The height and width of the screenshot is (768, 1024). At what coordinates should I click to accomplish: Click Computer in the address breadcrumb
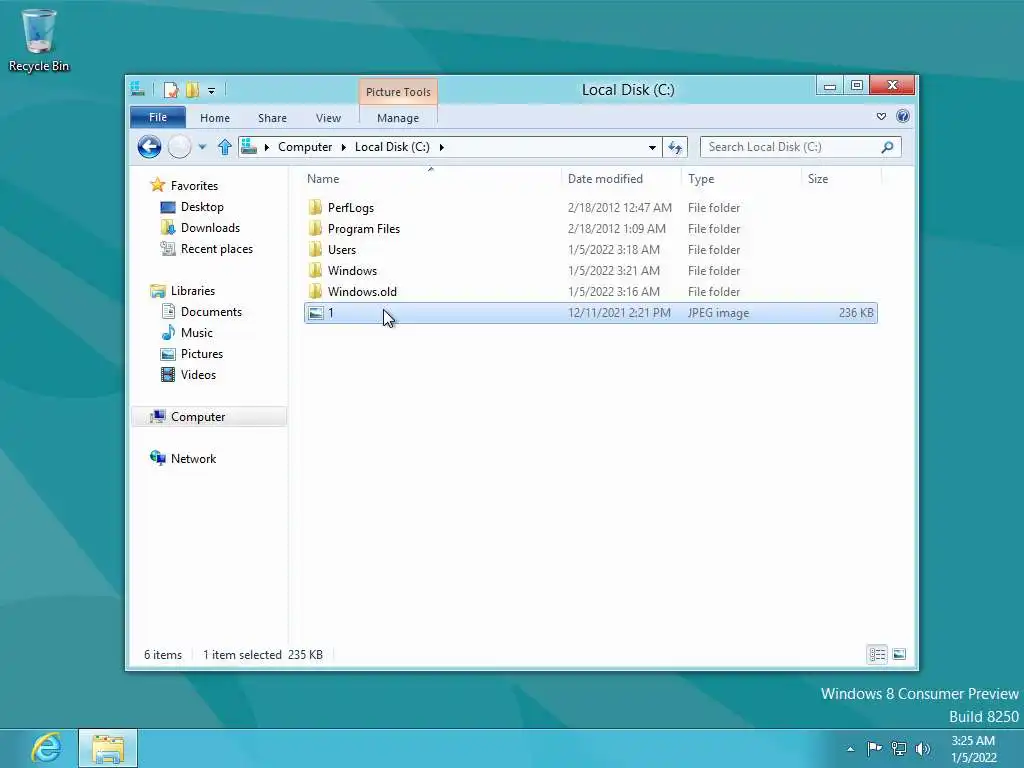point(305,147)
